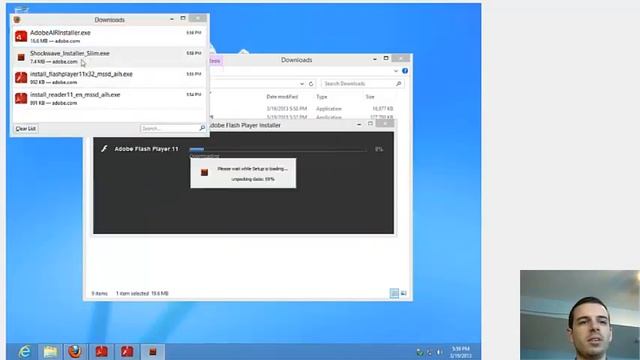Sort files by Date modified column
Screen dimensions: 640x360
click(282, 97)
